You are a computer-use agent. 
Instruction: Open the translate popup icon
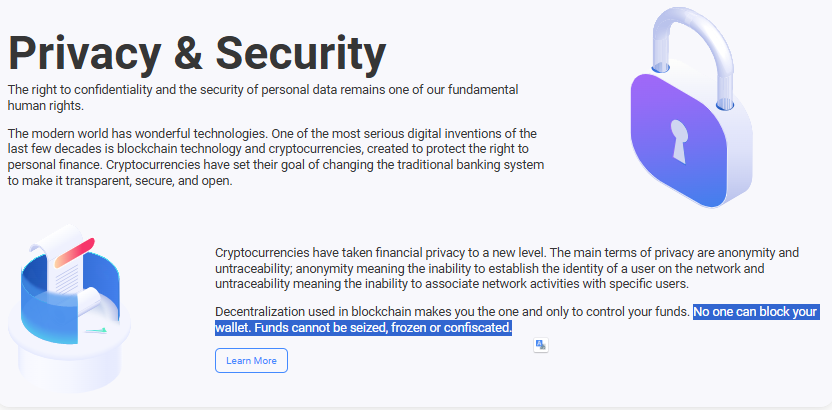pos(541,345)
